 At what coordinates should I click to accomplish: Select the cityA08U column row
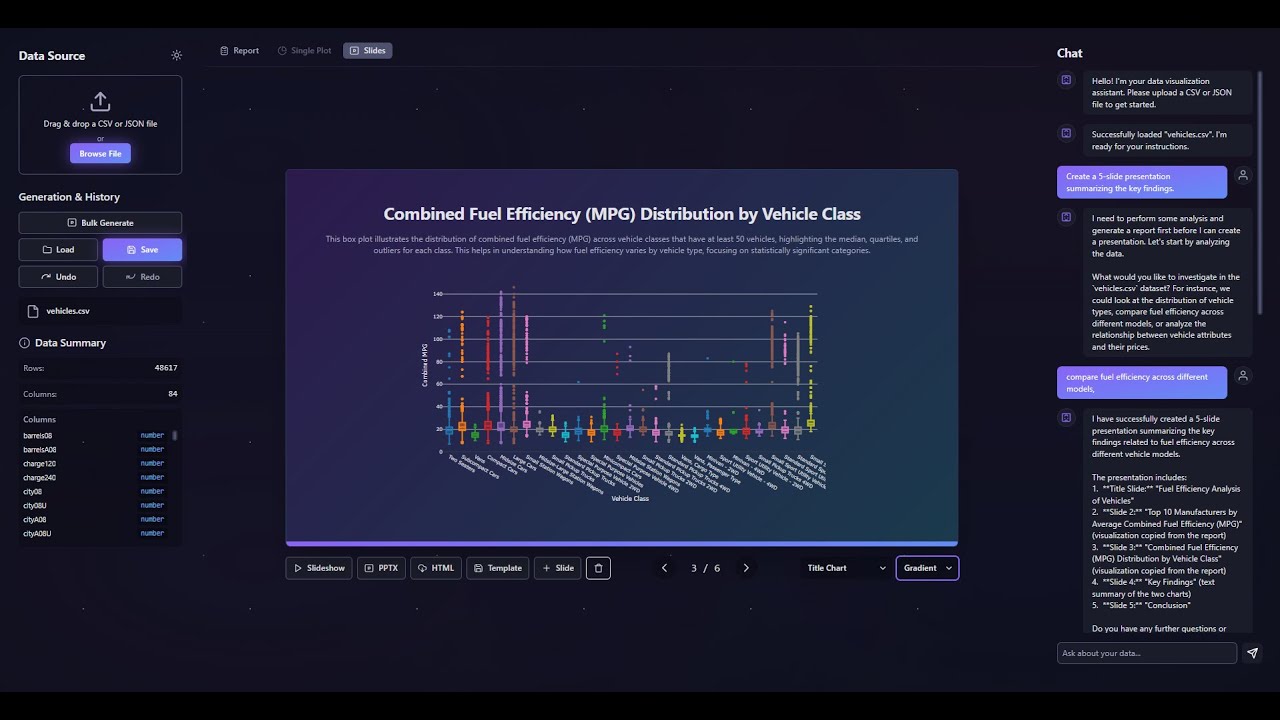point(96,534)
